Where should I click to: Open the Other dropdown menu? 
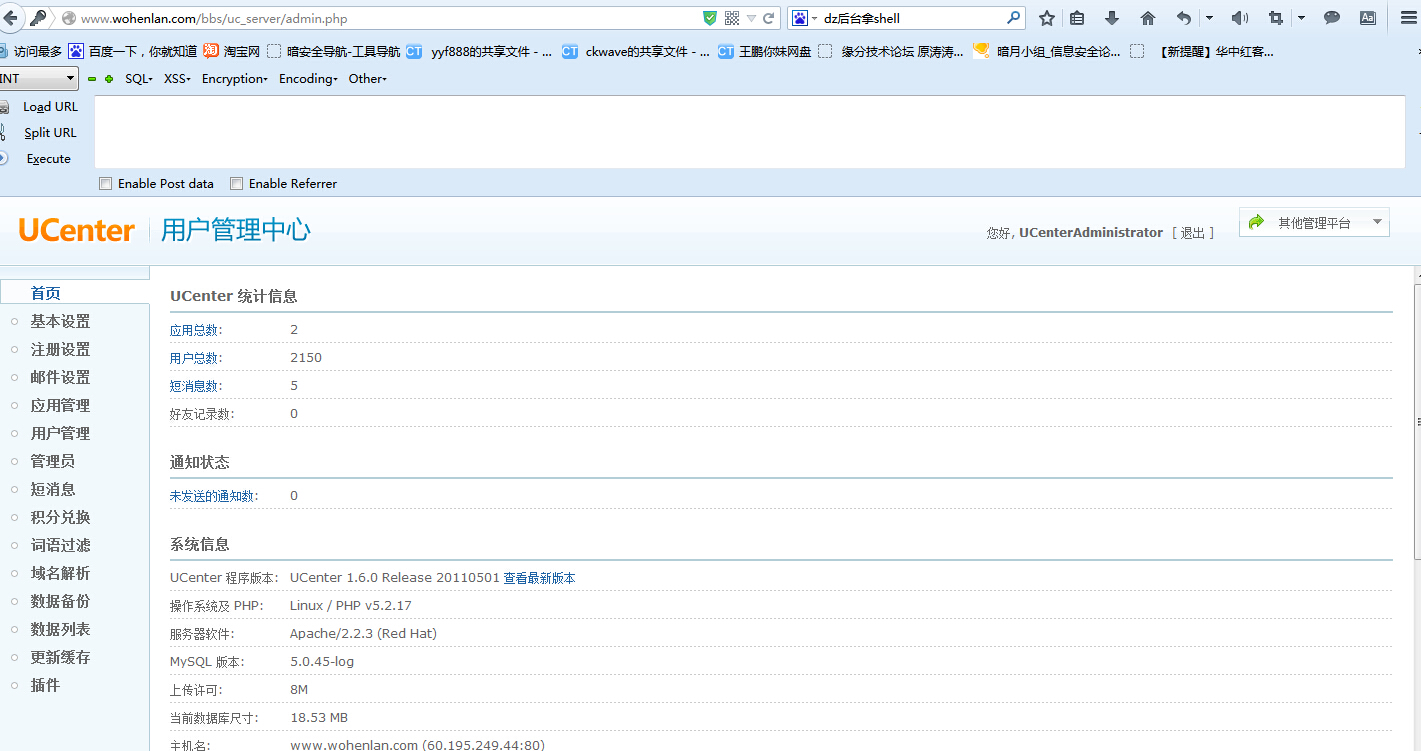pos(368,79)
